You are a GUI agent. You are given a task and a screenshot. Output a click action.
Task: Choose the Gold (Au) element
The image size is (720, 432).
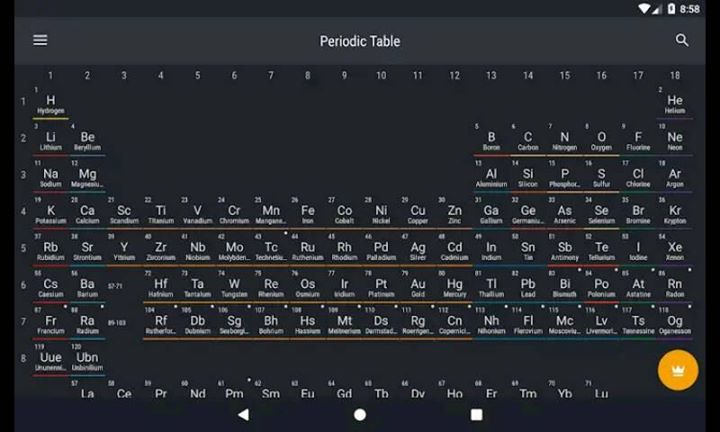pos(418,287)
